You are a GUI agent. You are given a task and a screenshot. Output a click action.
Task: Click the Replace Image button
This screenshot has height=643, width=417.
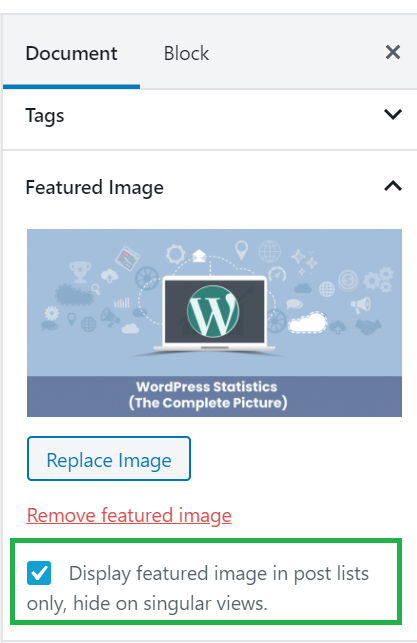pos(109,458)
